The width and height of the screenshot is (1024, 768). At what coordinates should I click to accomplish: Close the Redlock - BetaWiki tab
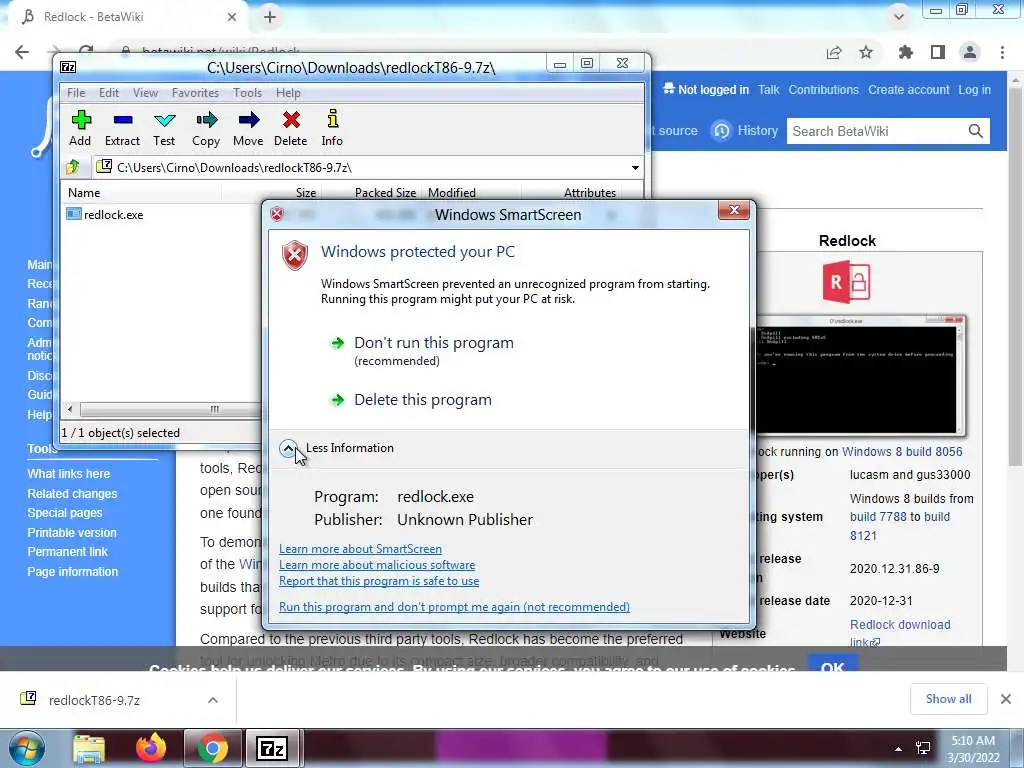[232, 17]
